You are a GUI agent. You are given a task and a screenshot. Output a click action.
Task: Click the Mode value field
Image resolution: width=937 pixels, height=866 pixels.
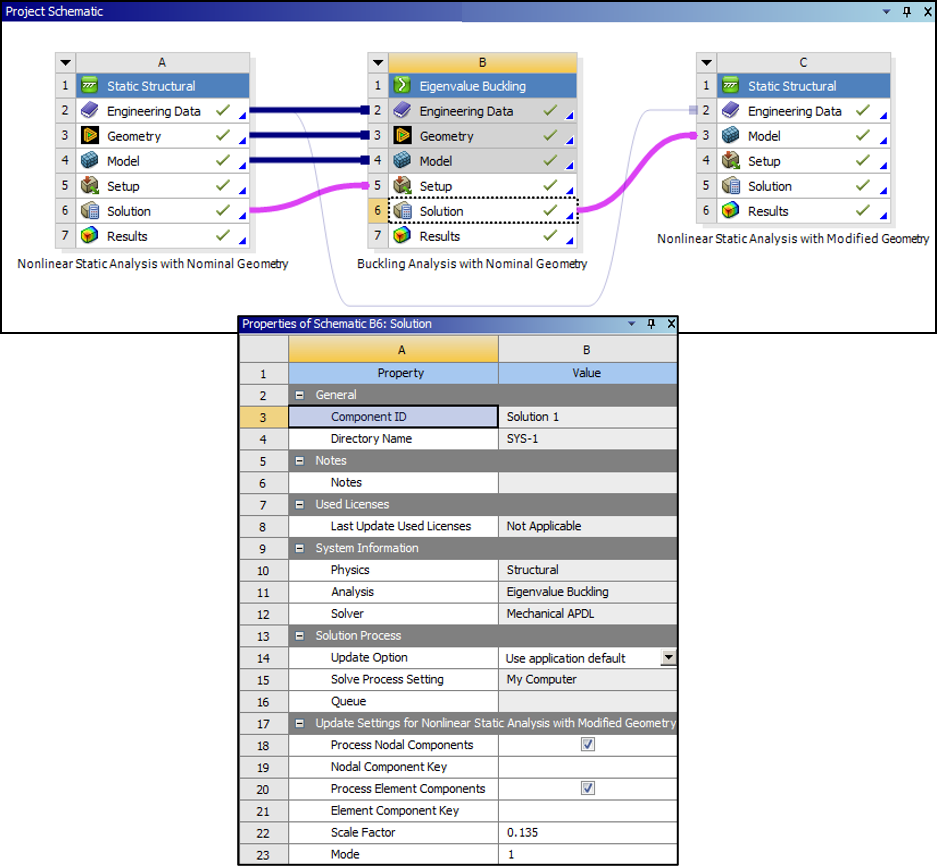click(587, 854)
